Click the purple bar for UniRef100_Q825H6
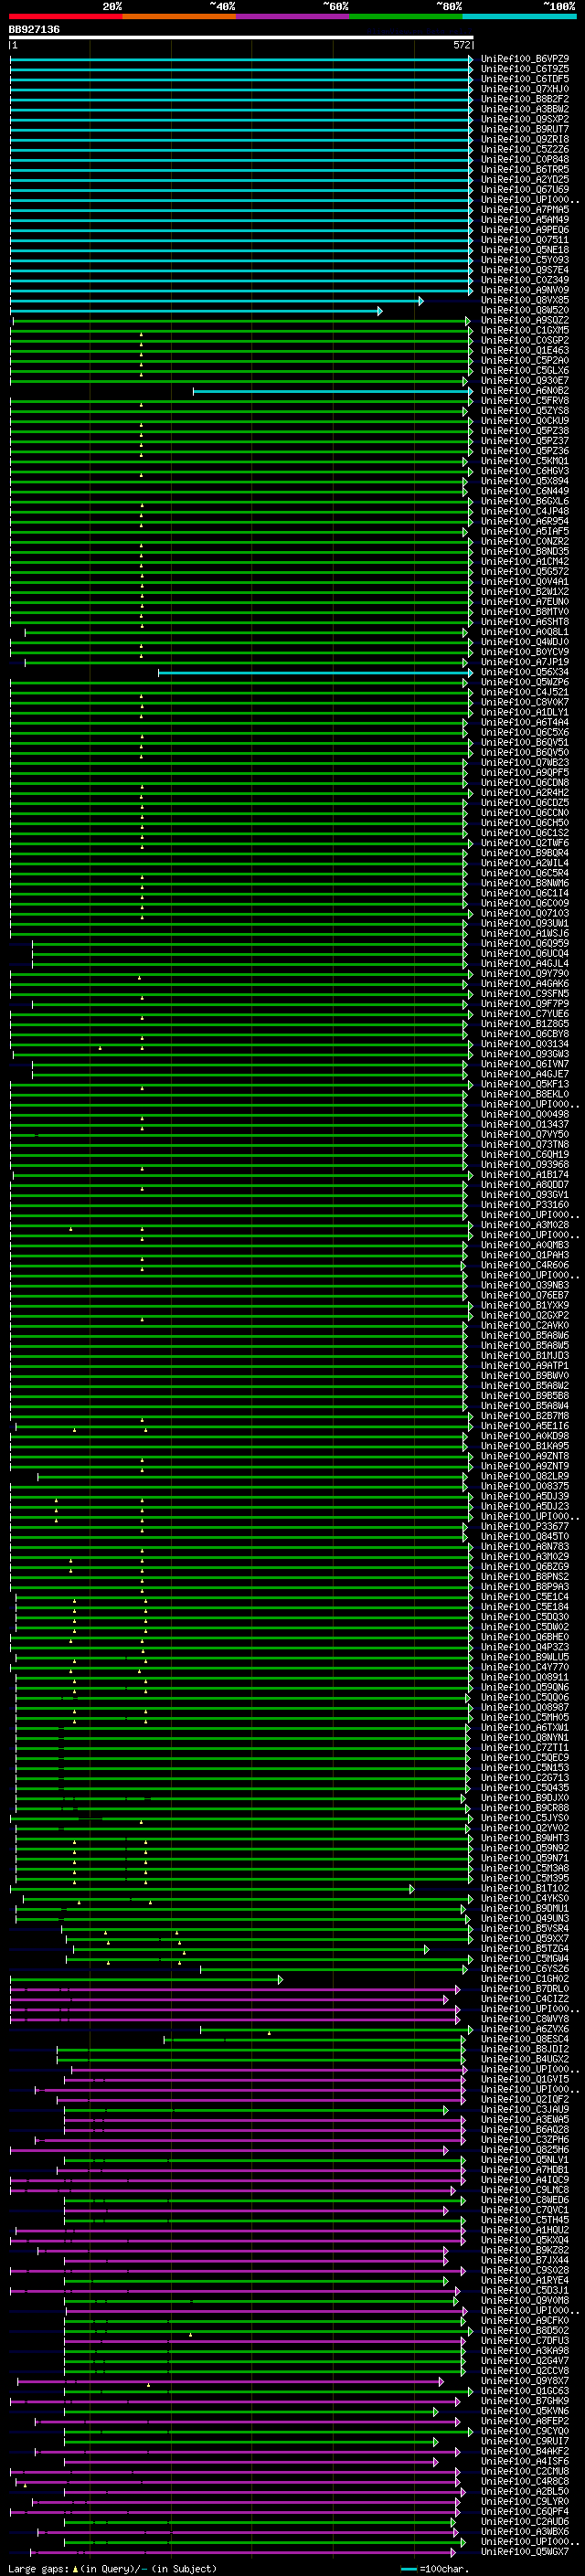Viewport: 585px width, 2576px height. [229, 2149]
